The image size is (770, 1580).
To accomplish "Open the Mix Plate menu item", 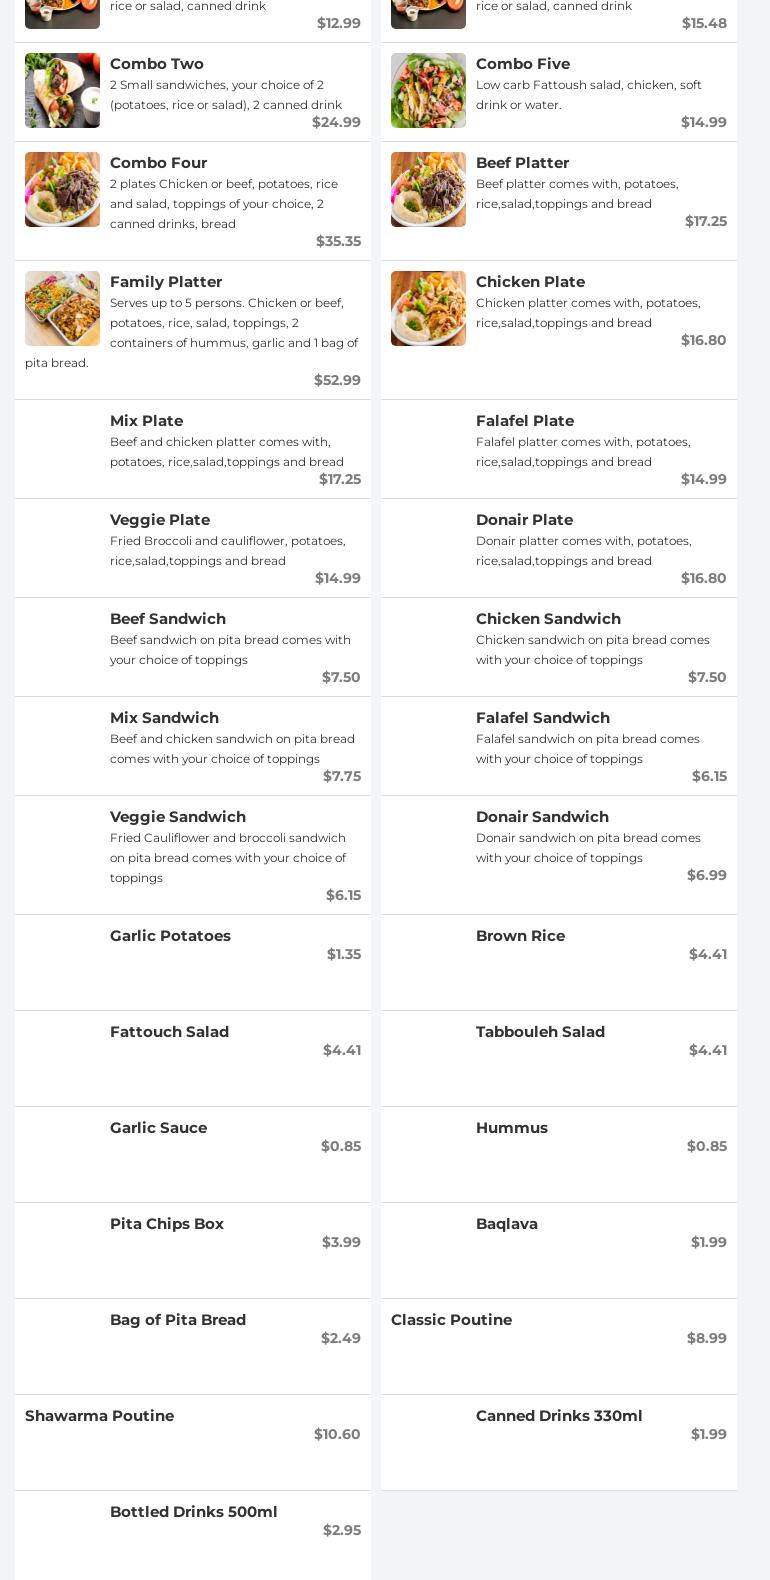I will click(146, 421).
